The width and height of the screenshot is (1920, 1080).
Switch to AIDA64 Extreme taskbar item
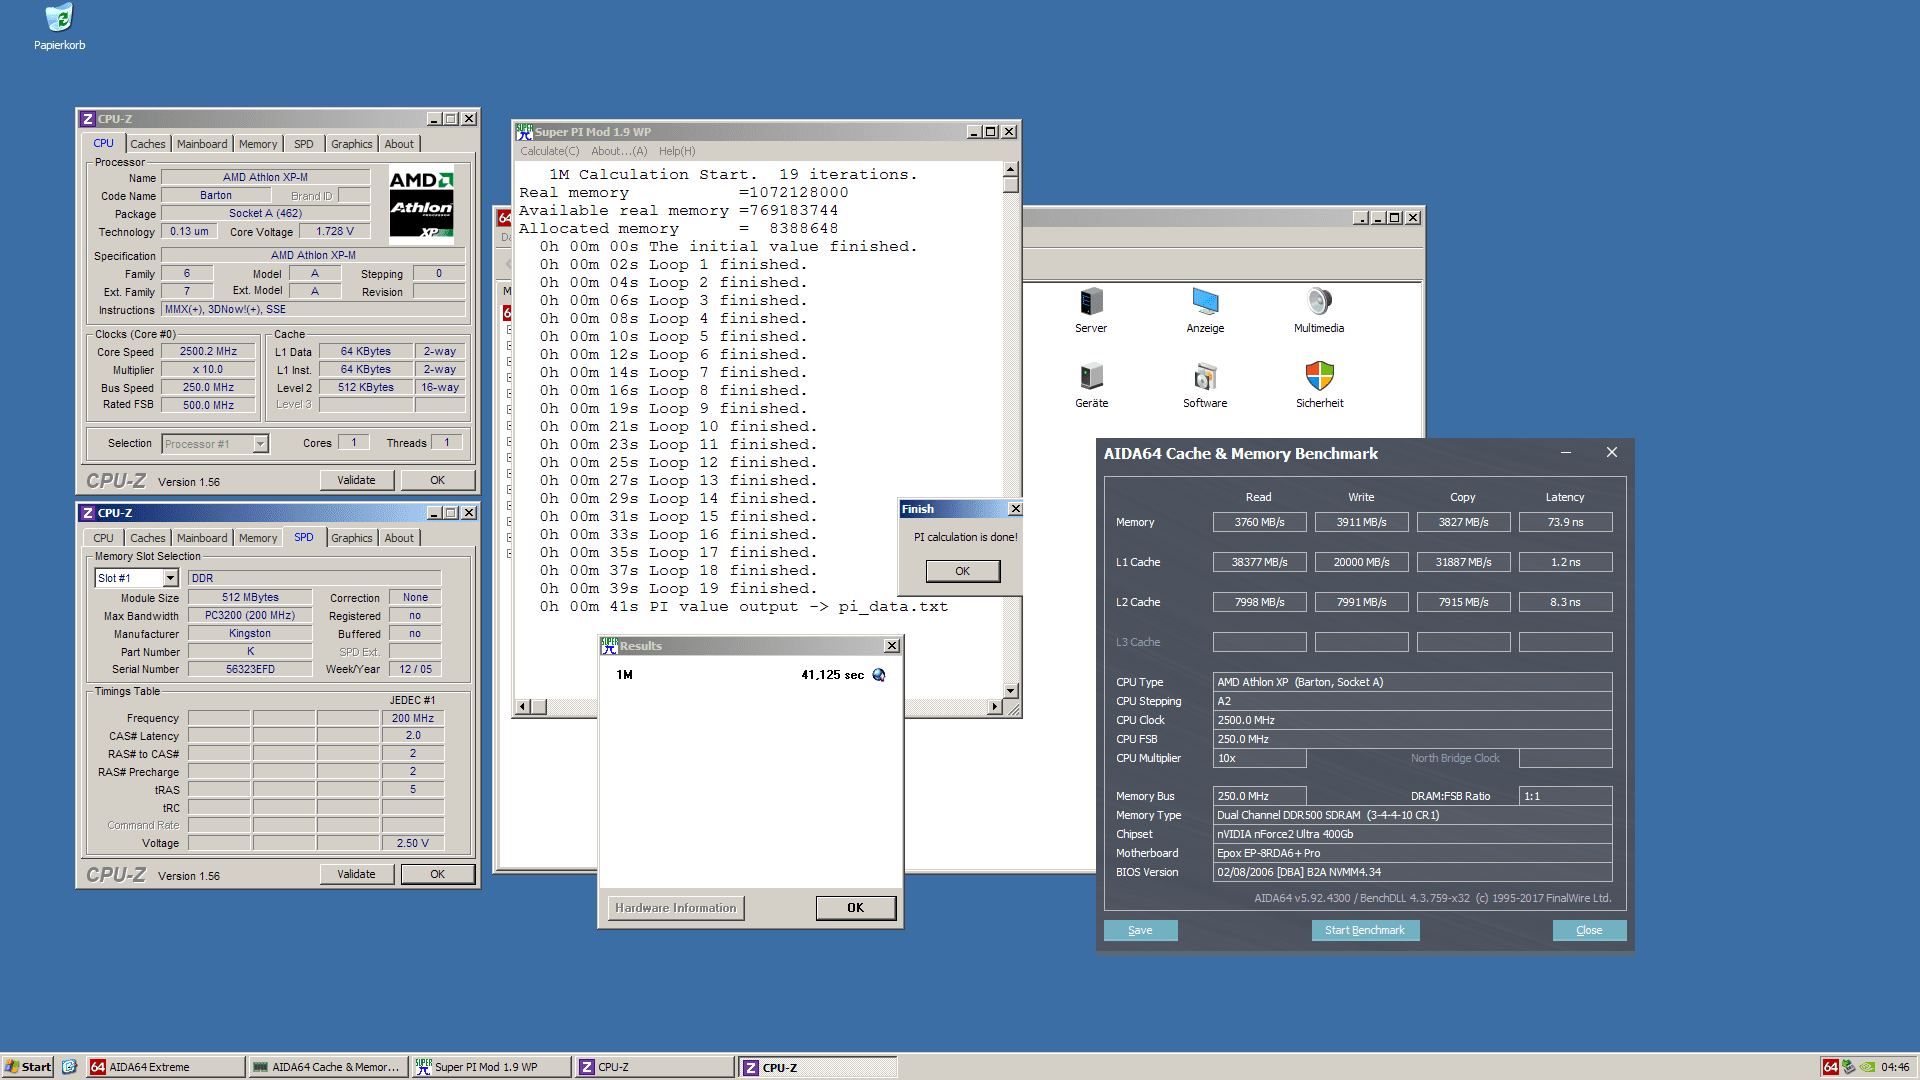166,1067
